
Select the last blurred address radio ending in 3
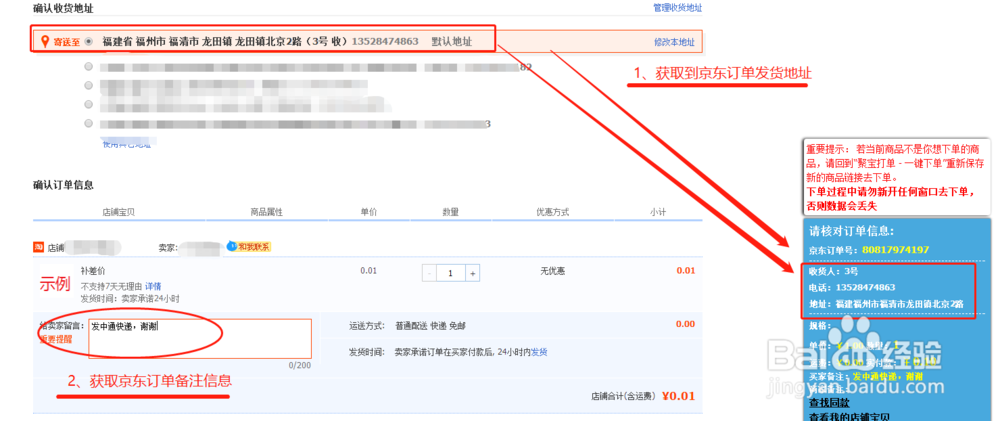pyautogui.click(x=88, y=123)
